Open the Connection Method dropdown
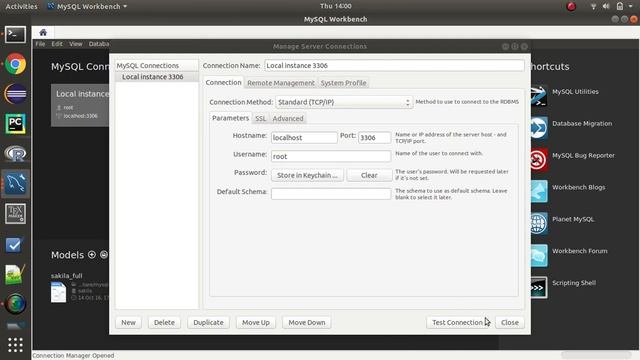The width and height of the screenshot is (640, 360). click(x=344, y=102)
